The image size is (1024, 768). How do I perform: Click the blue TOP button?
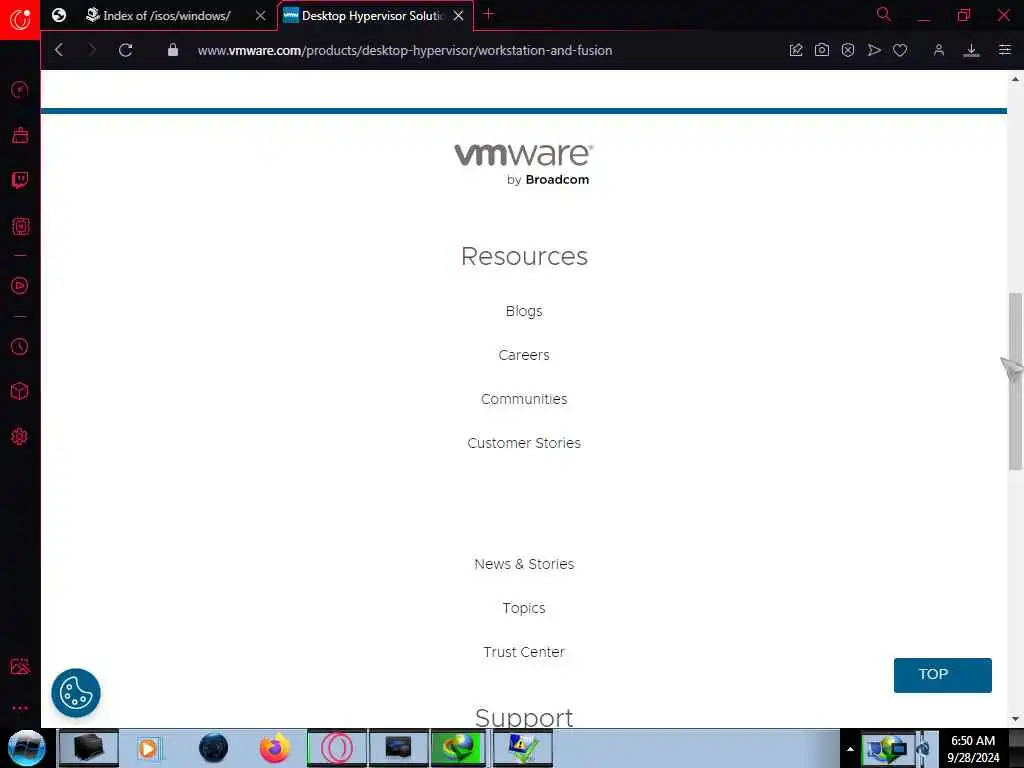[942, 675]
